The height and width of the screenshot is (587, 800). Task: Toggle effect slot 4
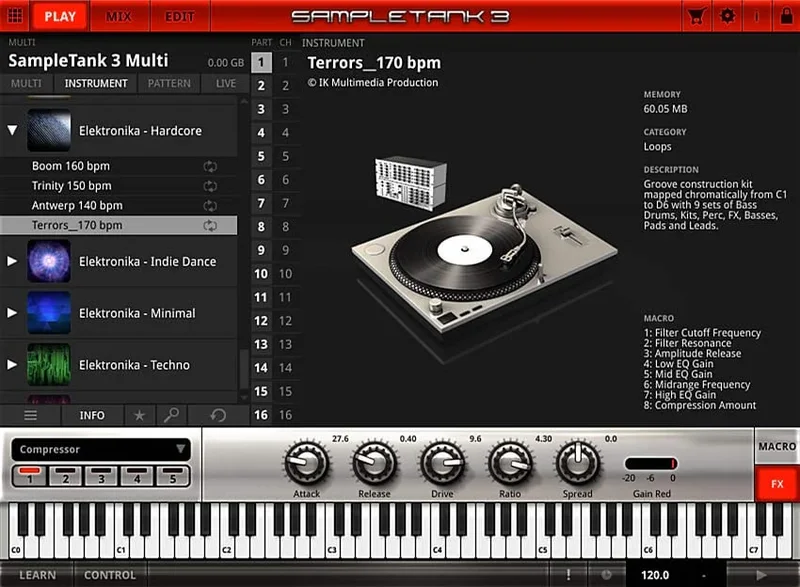pyautogui.click(x=137, y=476)
